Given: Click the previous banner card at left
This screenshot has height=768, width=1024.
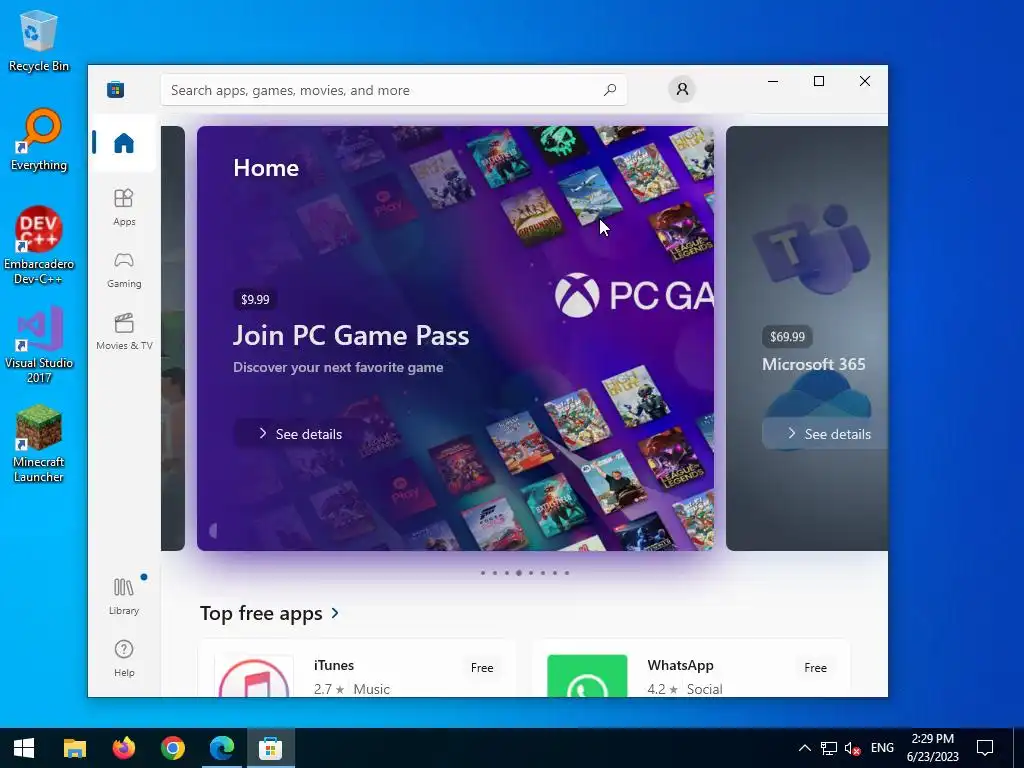Looking at the screenshot, I should click(x=173, y=338).
